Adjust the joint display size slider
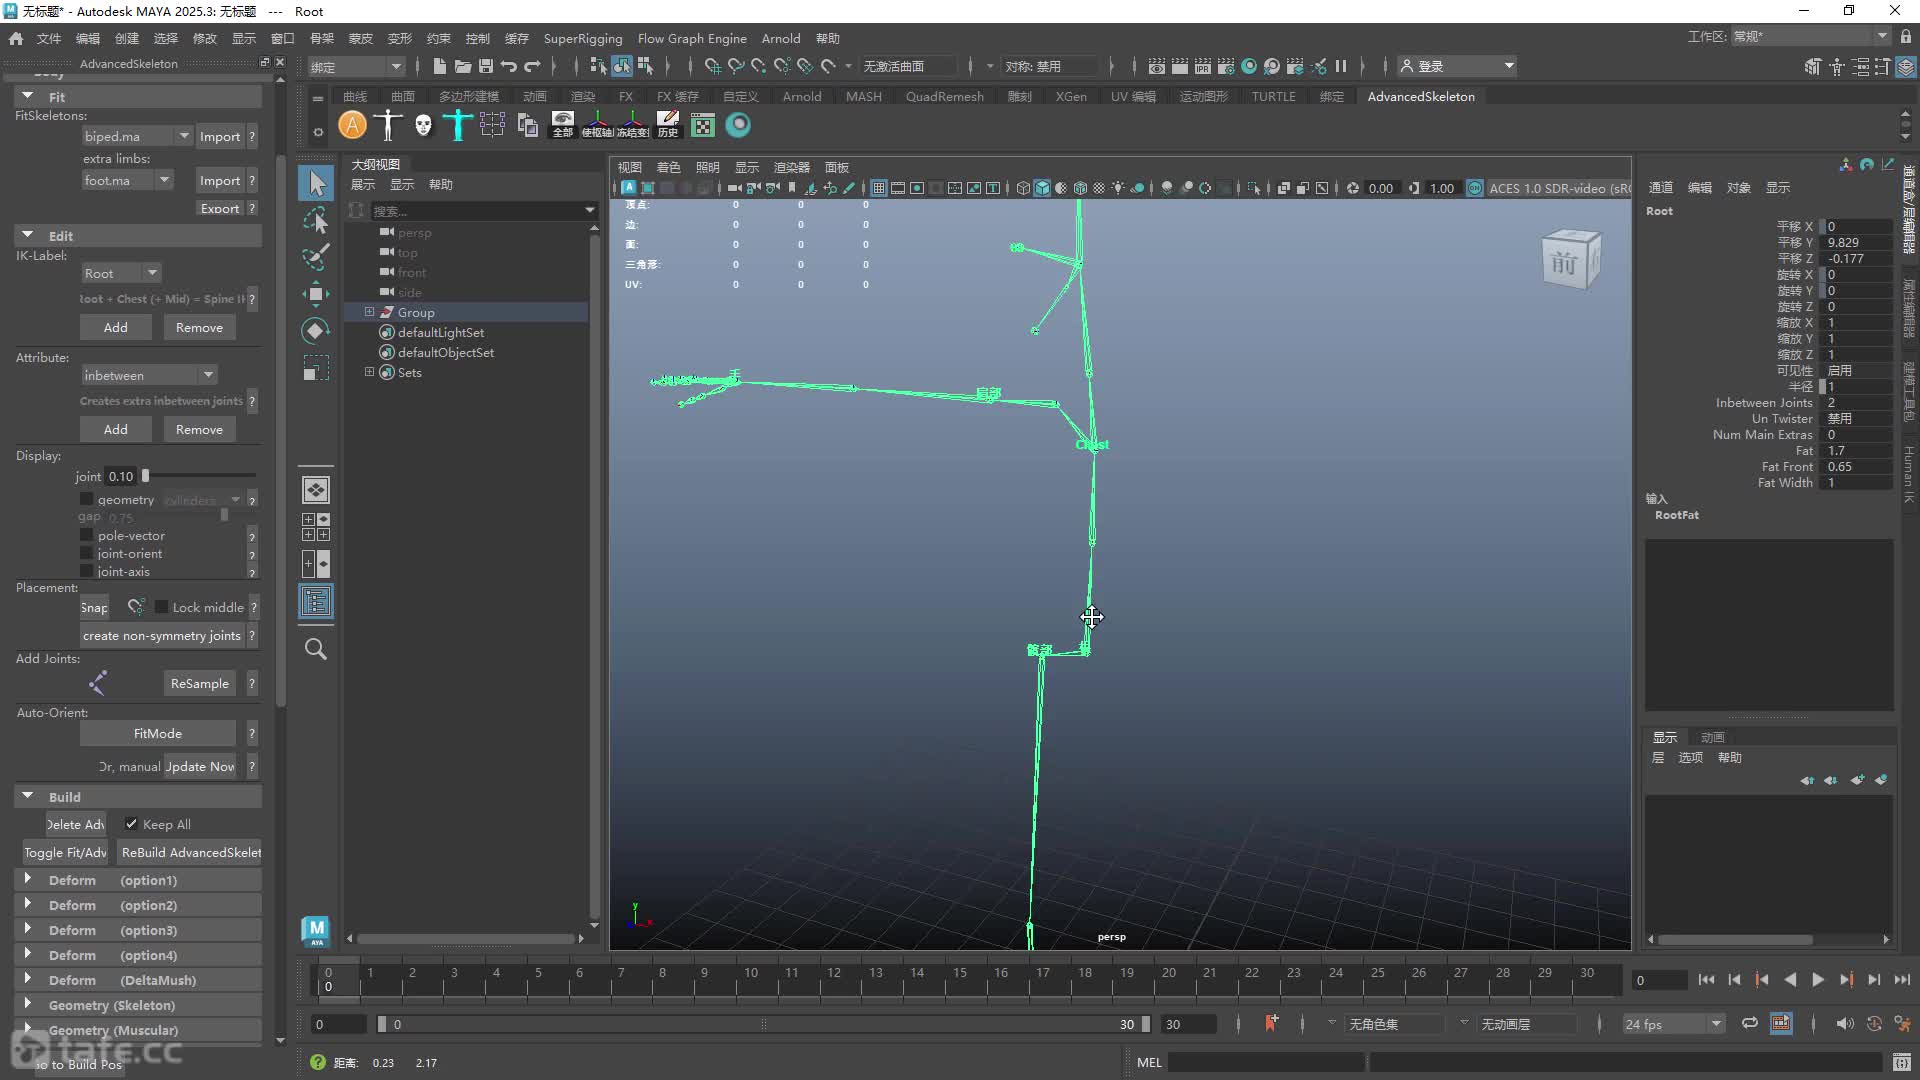1920x1080 pixels. tap(199, 476)
